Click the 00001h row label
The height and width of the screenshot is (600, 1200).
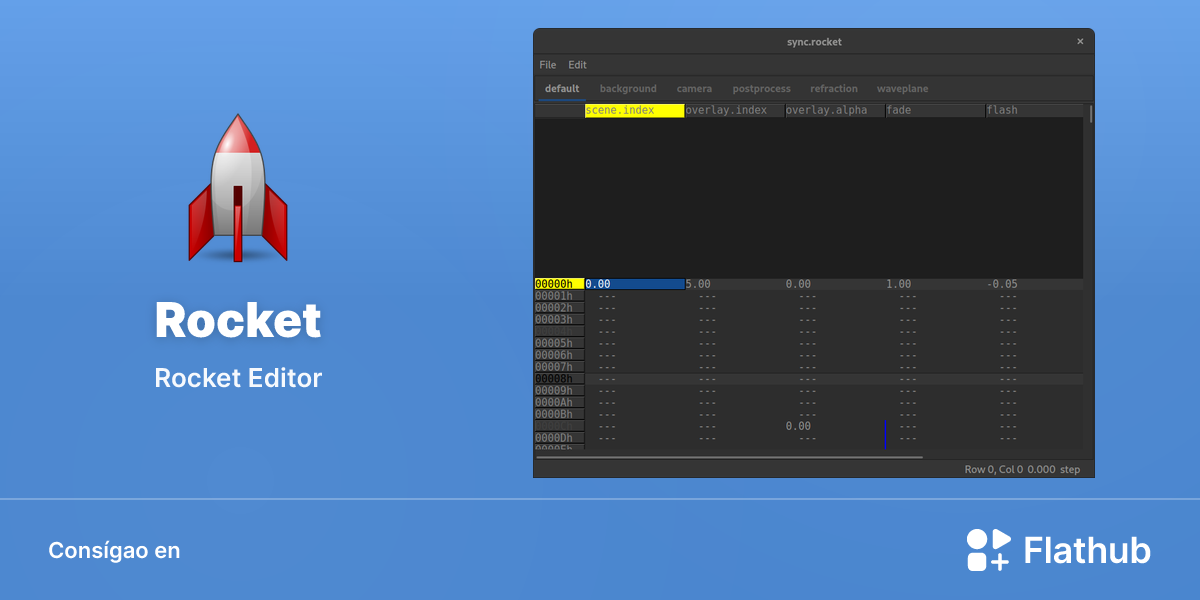point(559,296)
